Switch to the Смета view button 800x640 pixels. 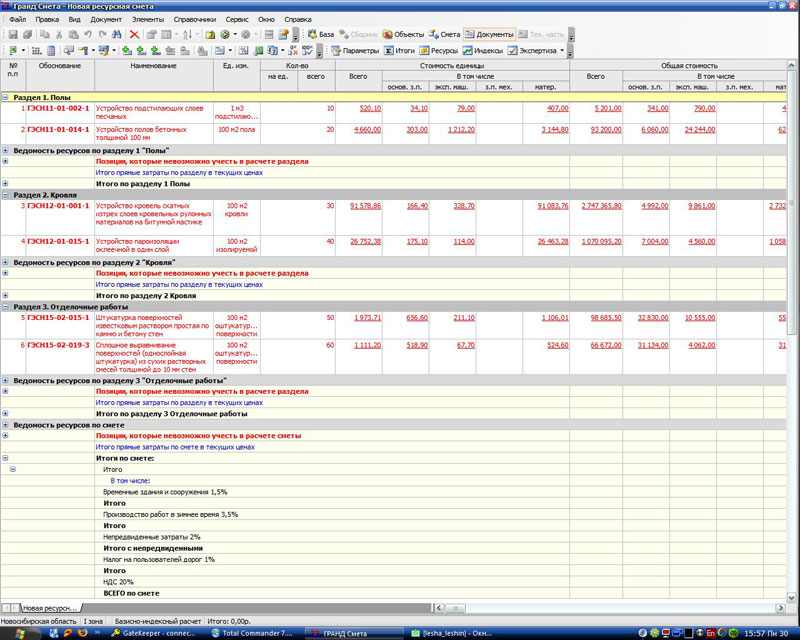click(444, 34)
